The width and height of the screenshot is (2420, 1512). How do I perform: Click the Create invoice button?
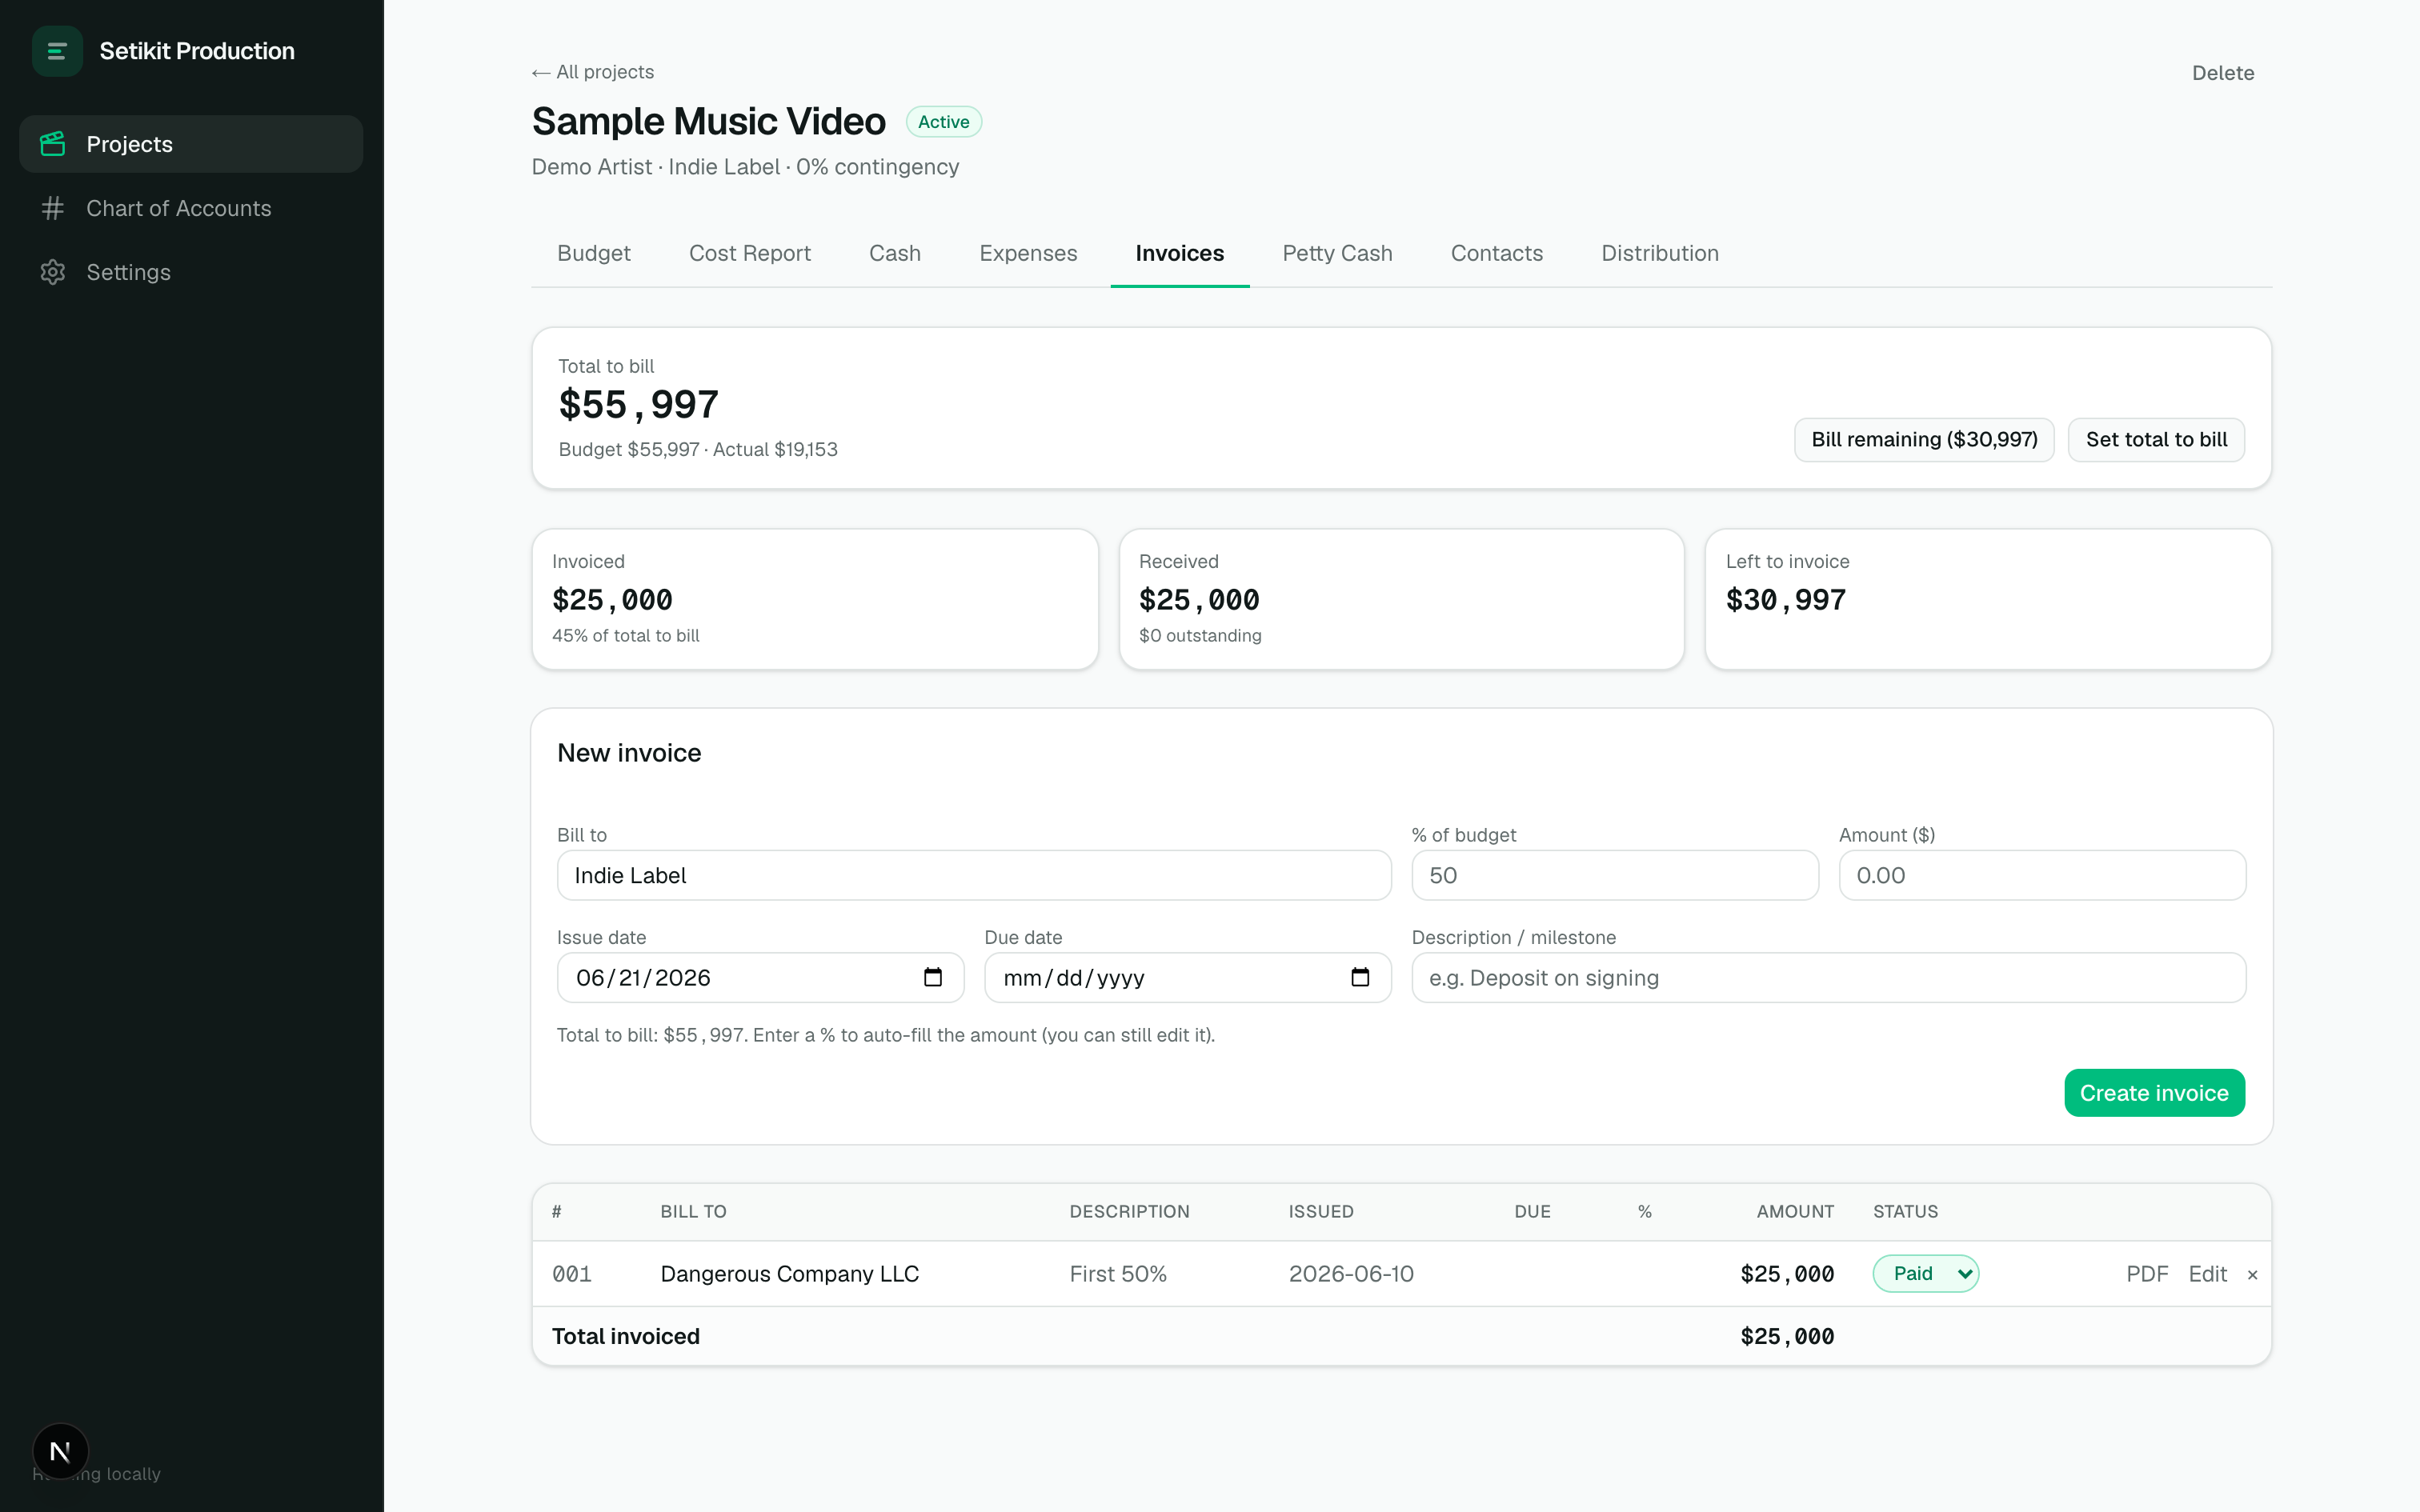click(x=2154, y=1093)
